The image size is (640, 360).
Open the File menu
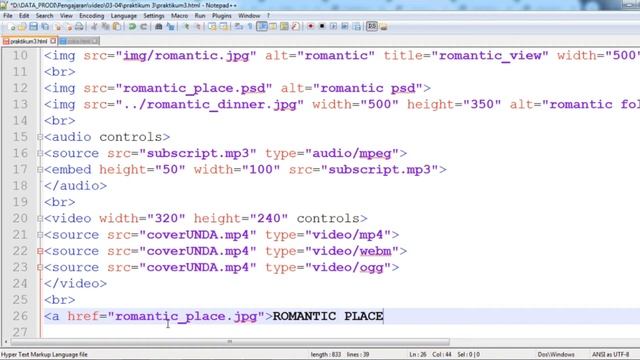point(8,16)
